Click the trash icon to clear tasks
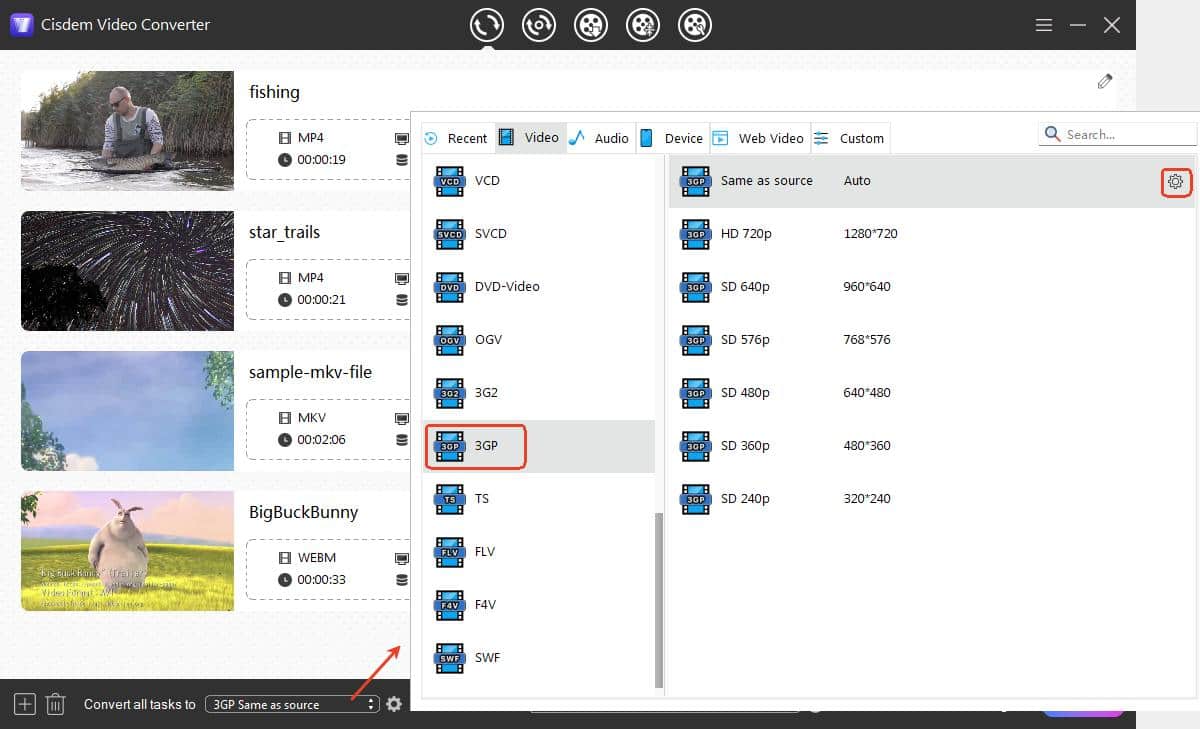 (x=56, y=704)
